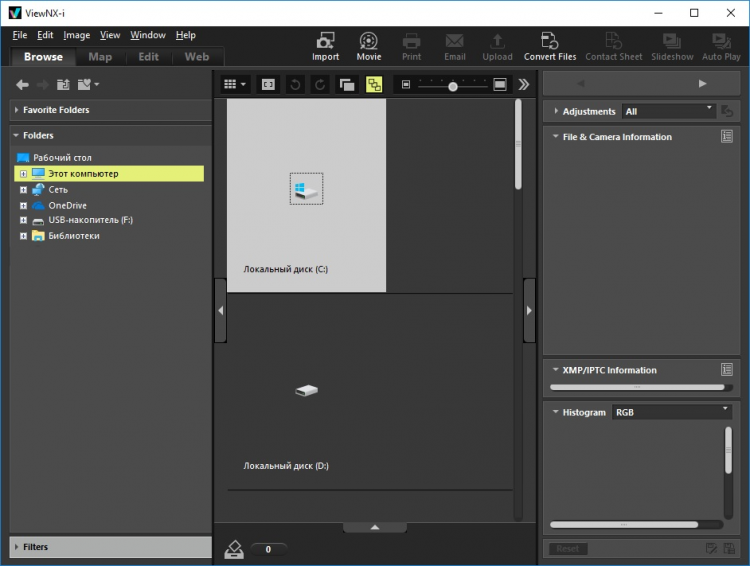Viewport: 750px width, 566px height.
Task: Go up one folder level icon
Action: coord(63,85)
